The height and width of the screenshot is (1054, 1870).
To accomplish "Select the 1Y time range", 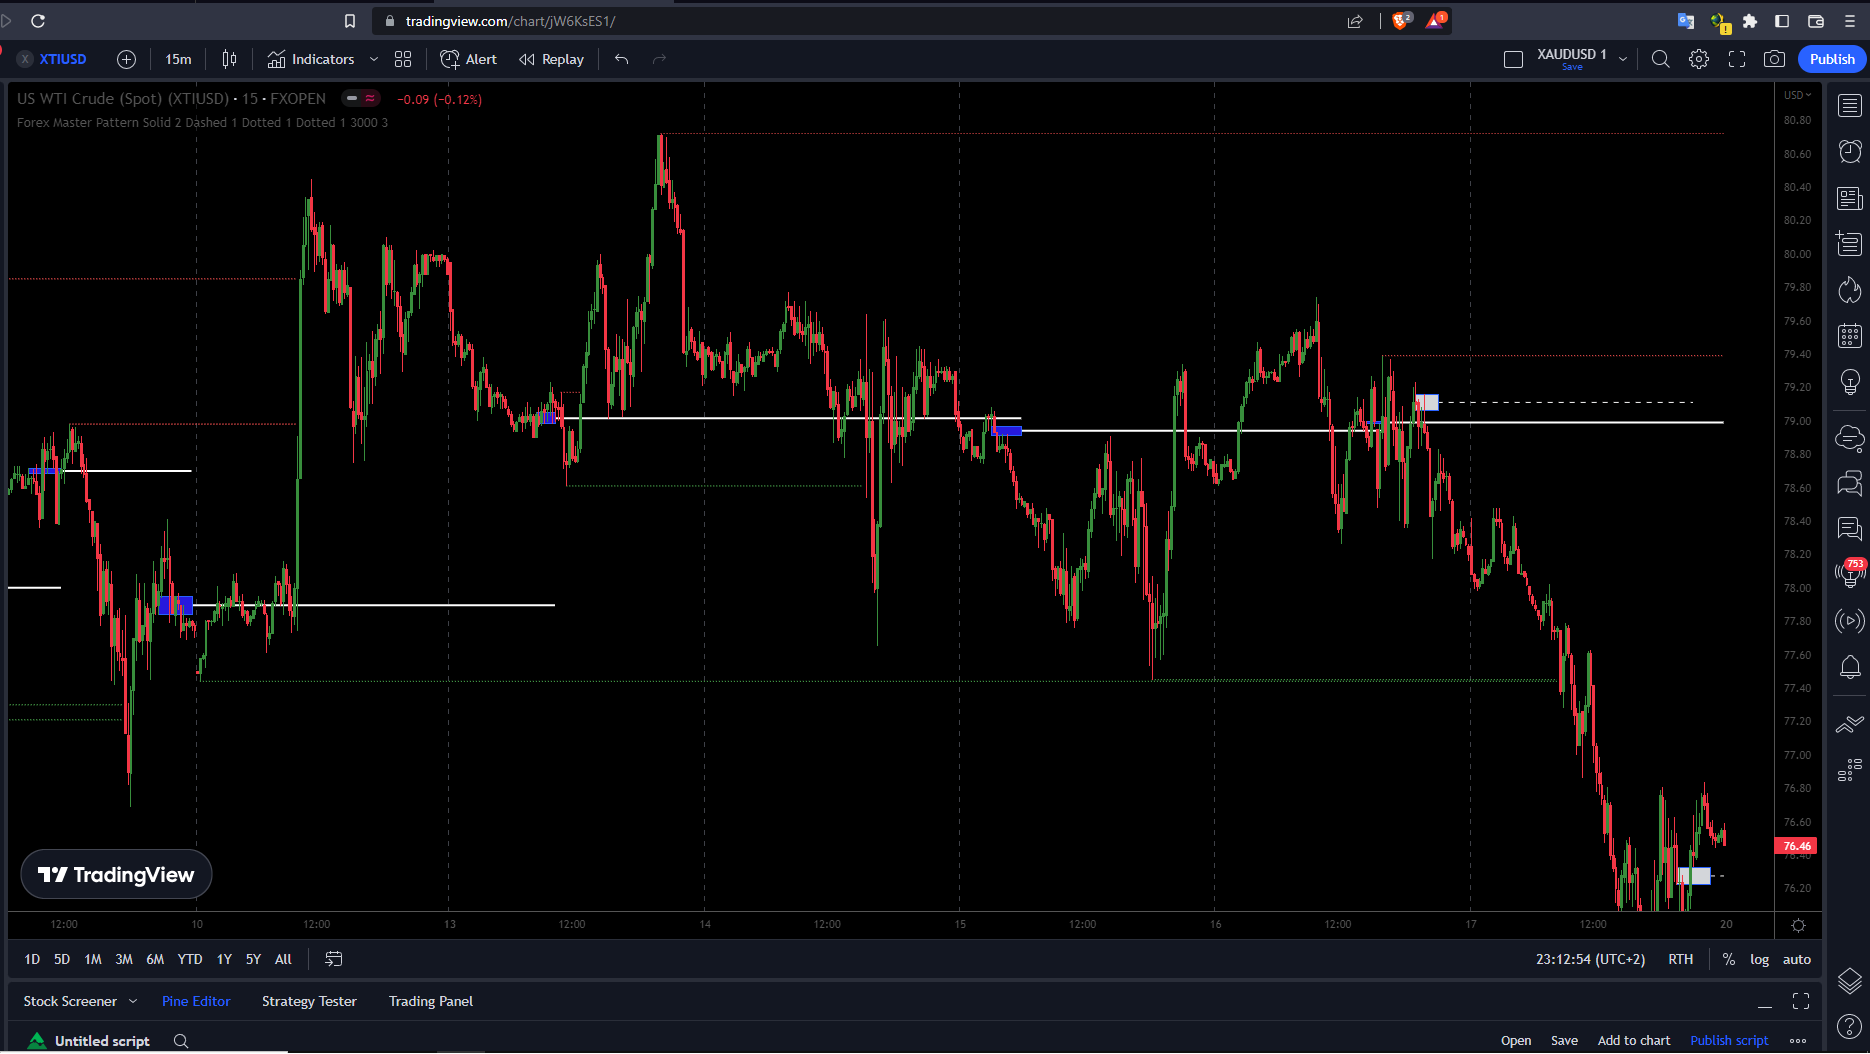I will [x=224, y=959].
